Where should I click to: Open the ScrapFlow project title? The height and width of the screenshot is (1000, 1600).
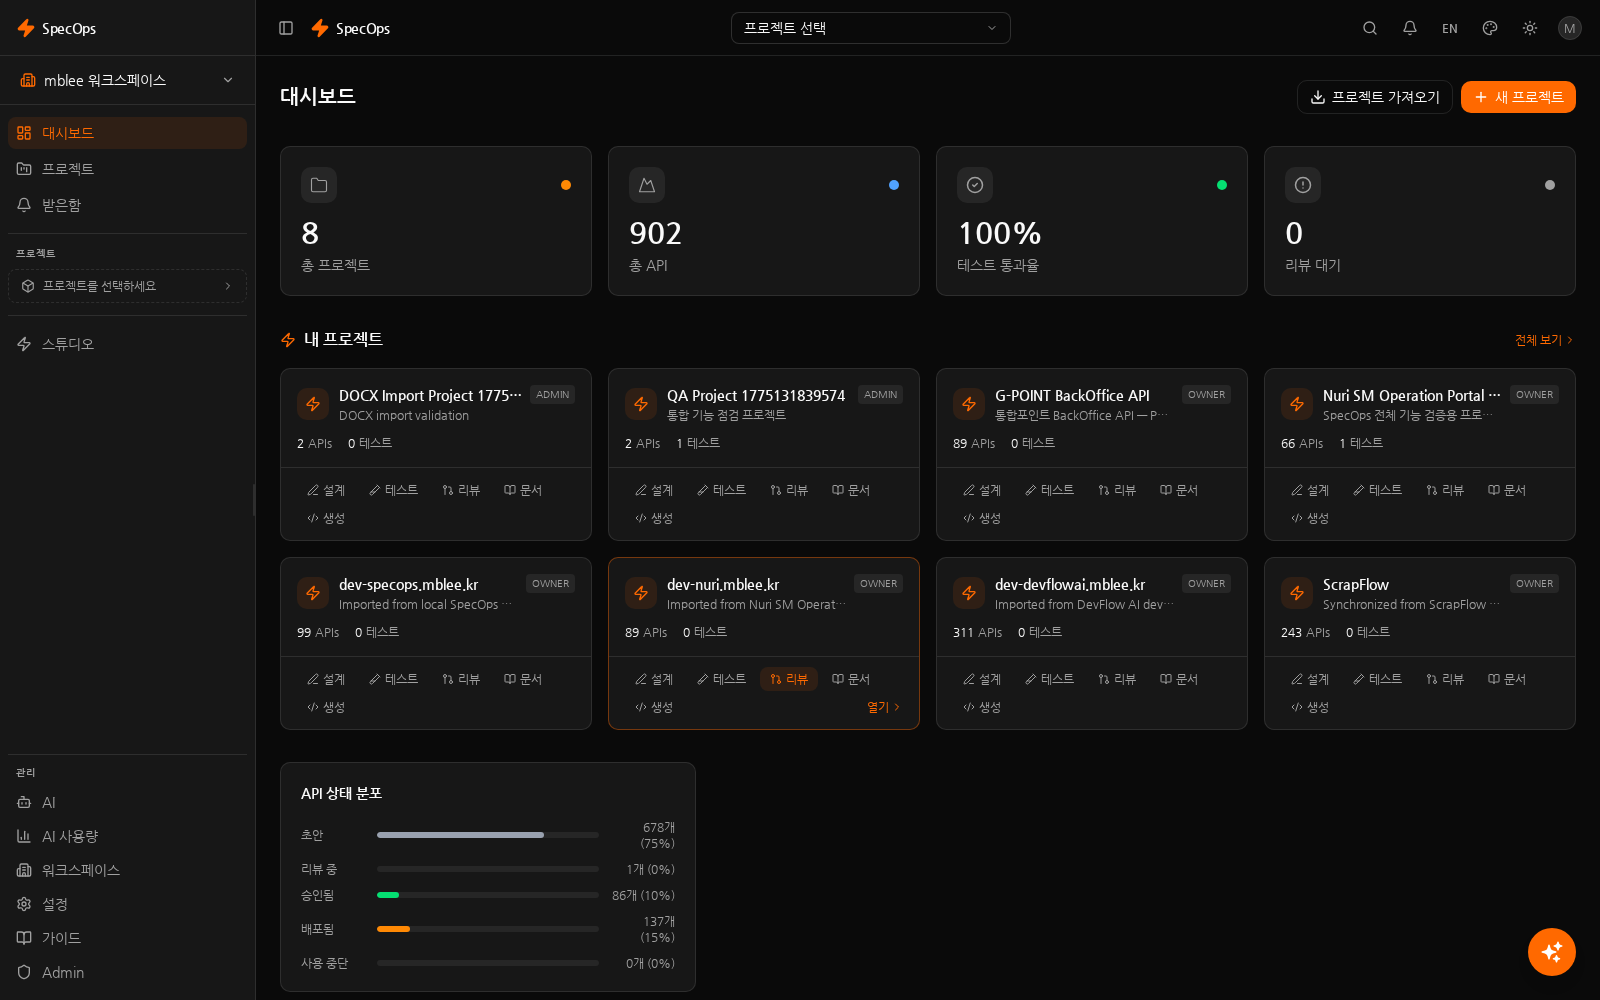point(1356,585)
